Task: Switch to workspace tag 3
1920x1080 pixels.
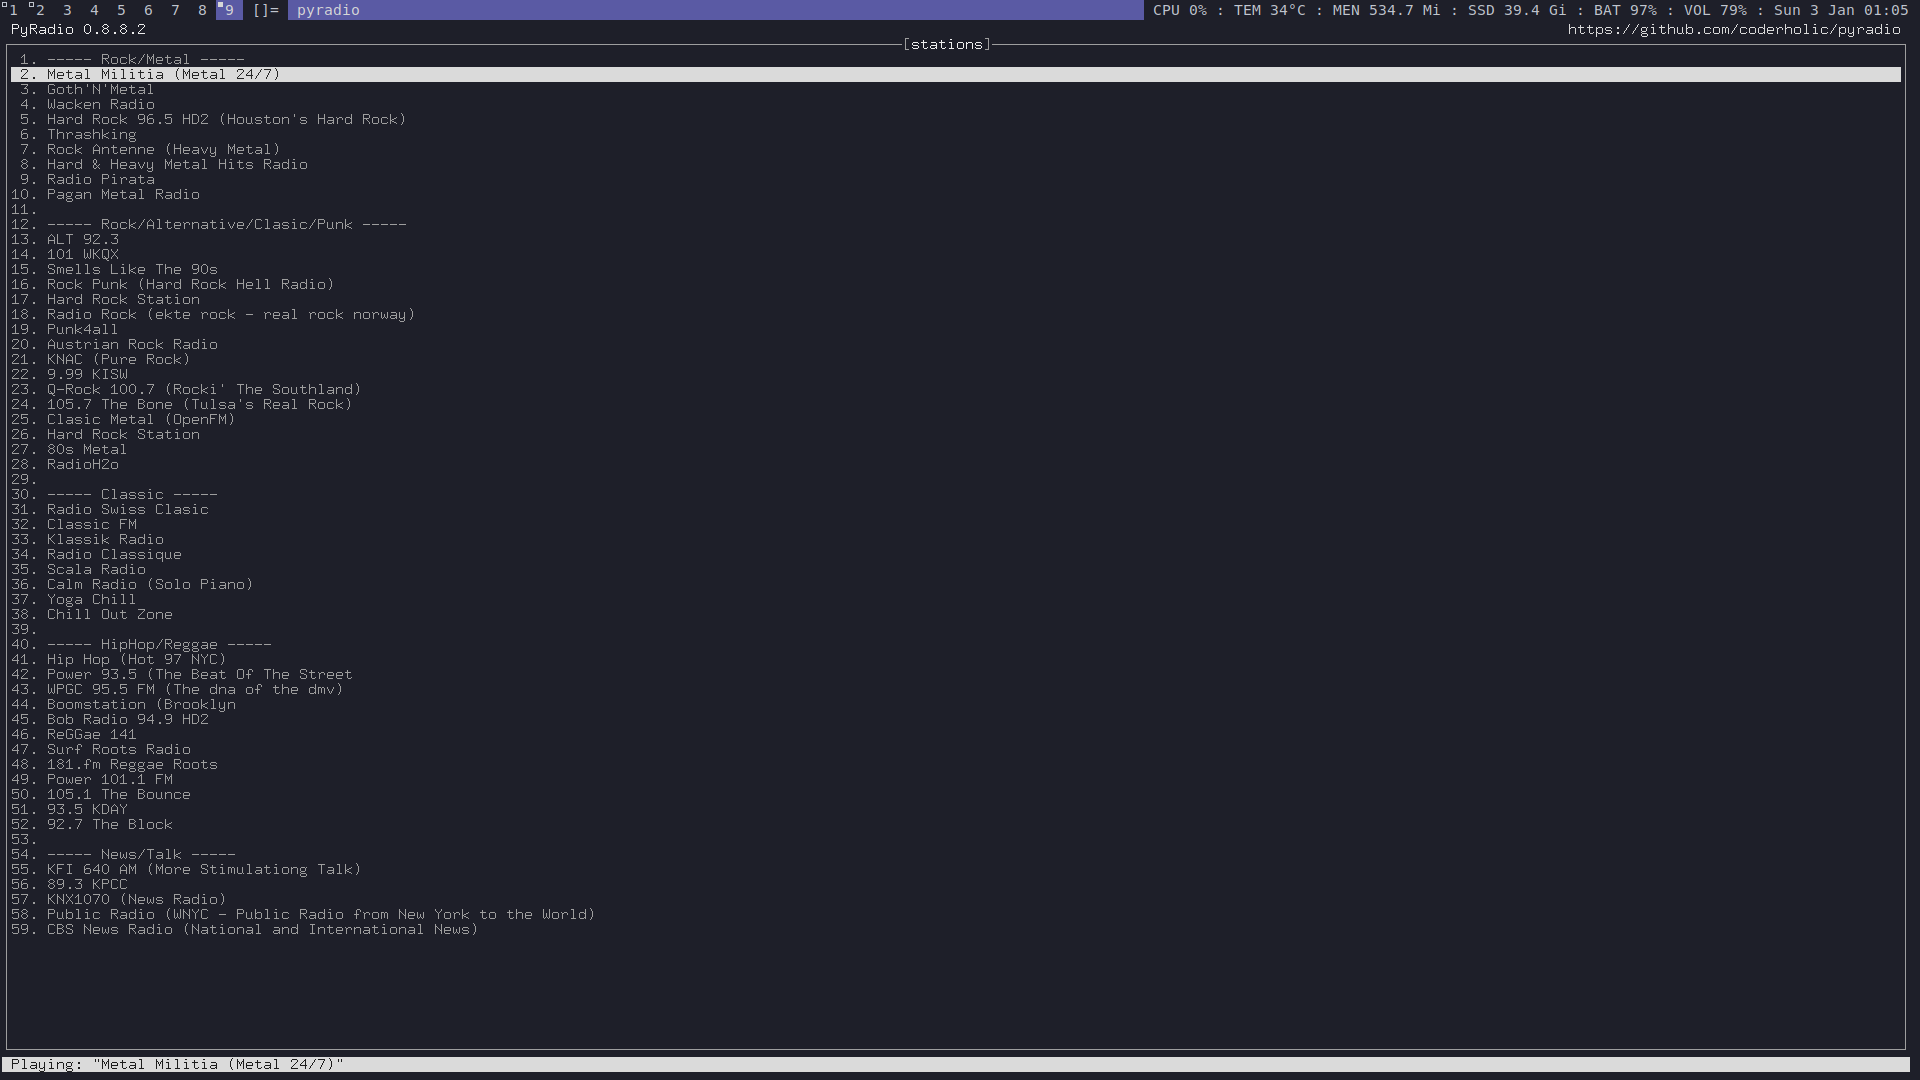Action: (67, 10)
